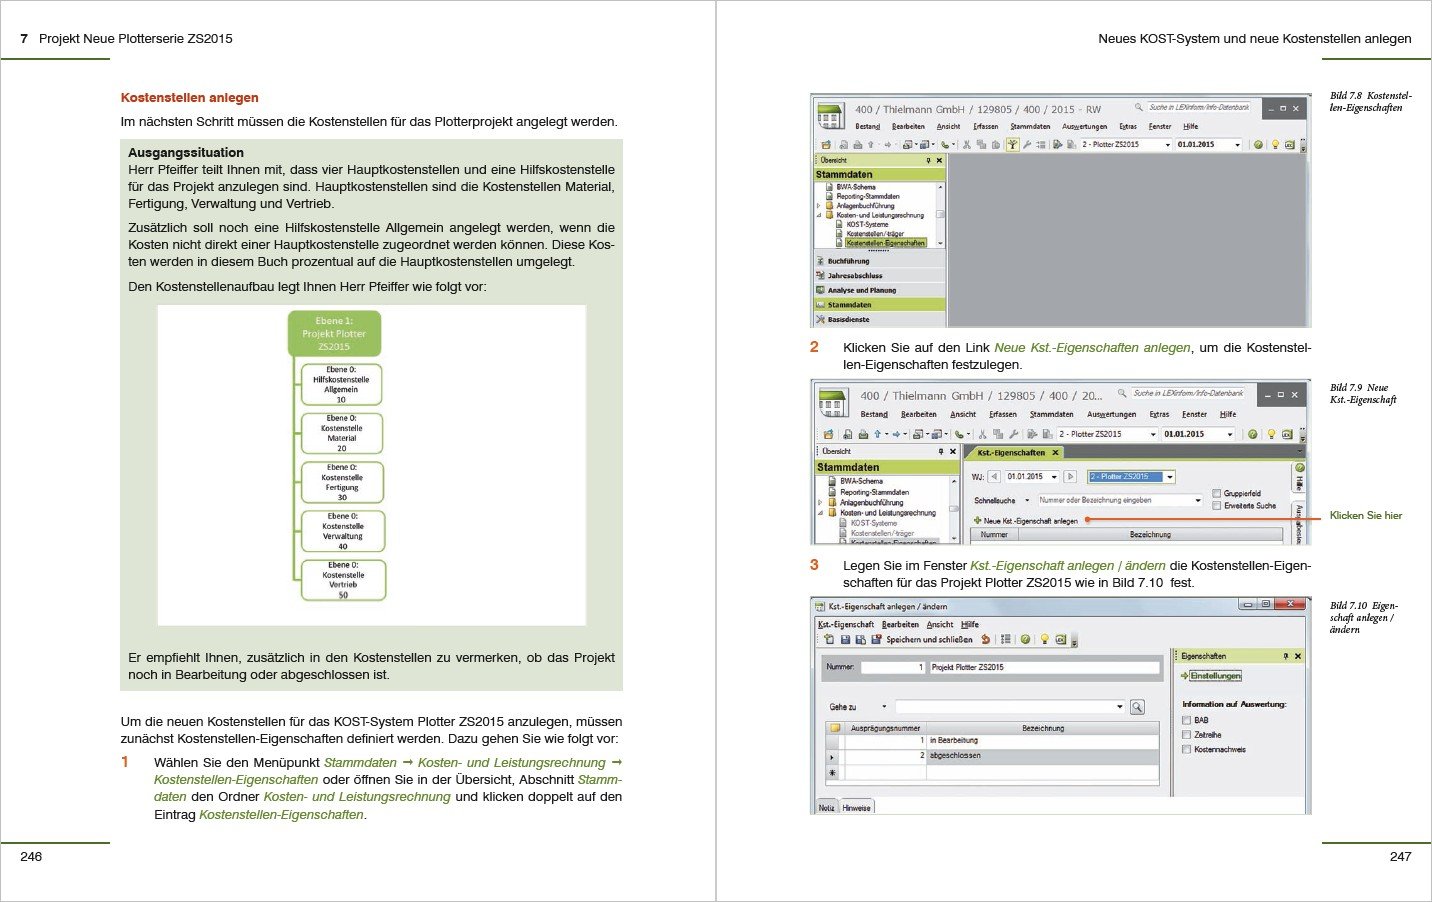1432x902 pixels.
Task: Click the magnifier search icon beside Gehe zu
Action: 1137,707
